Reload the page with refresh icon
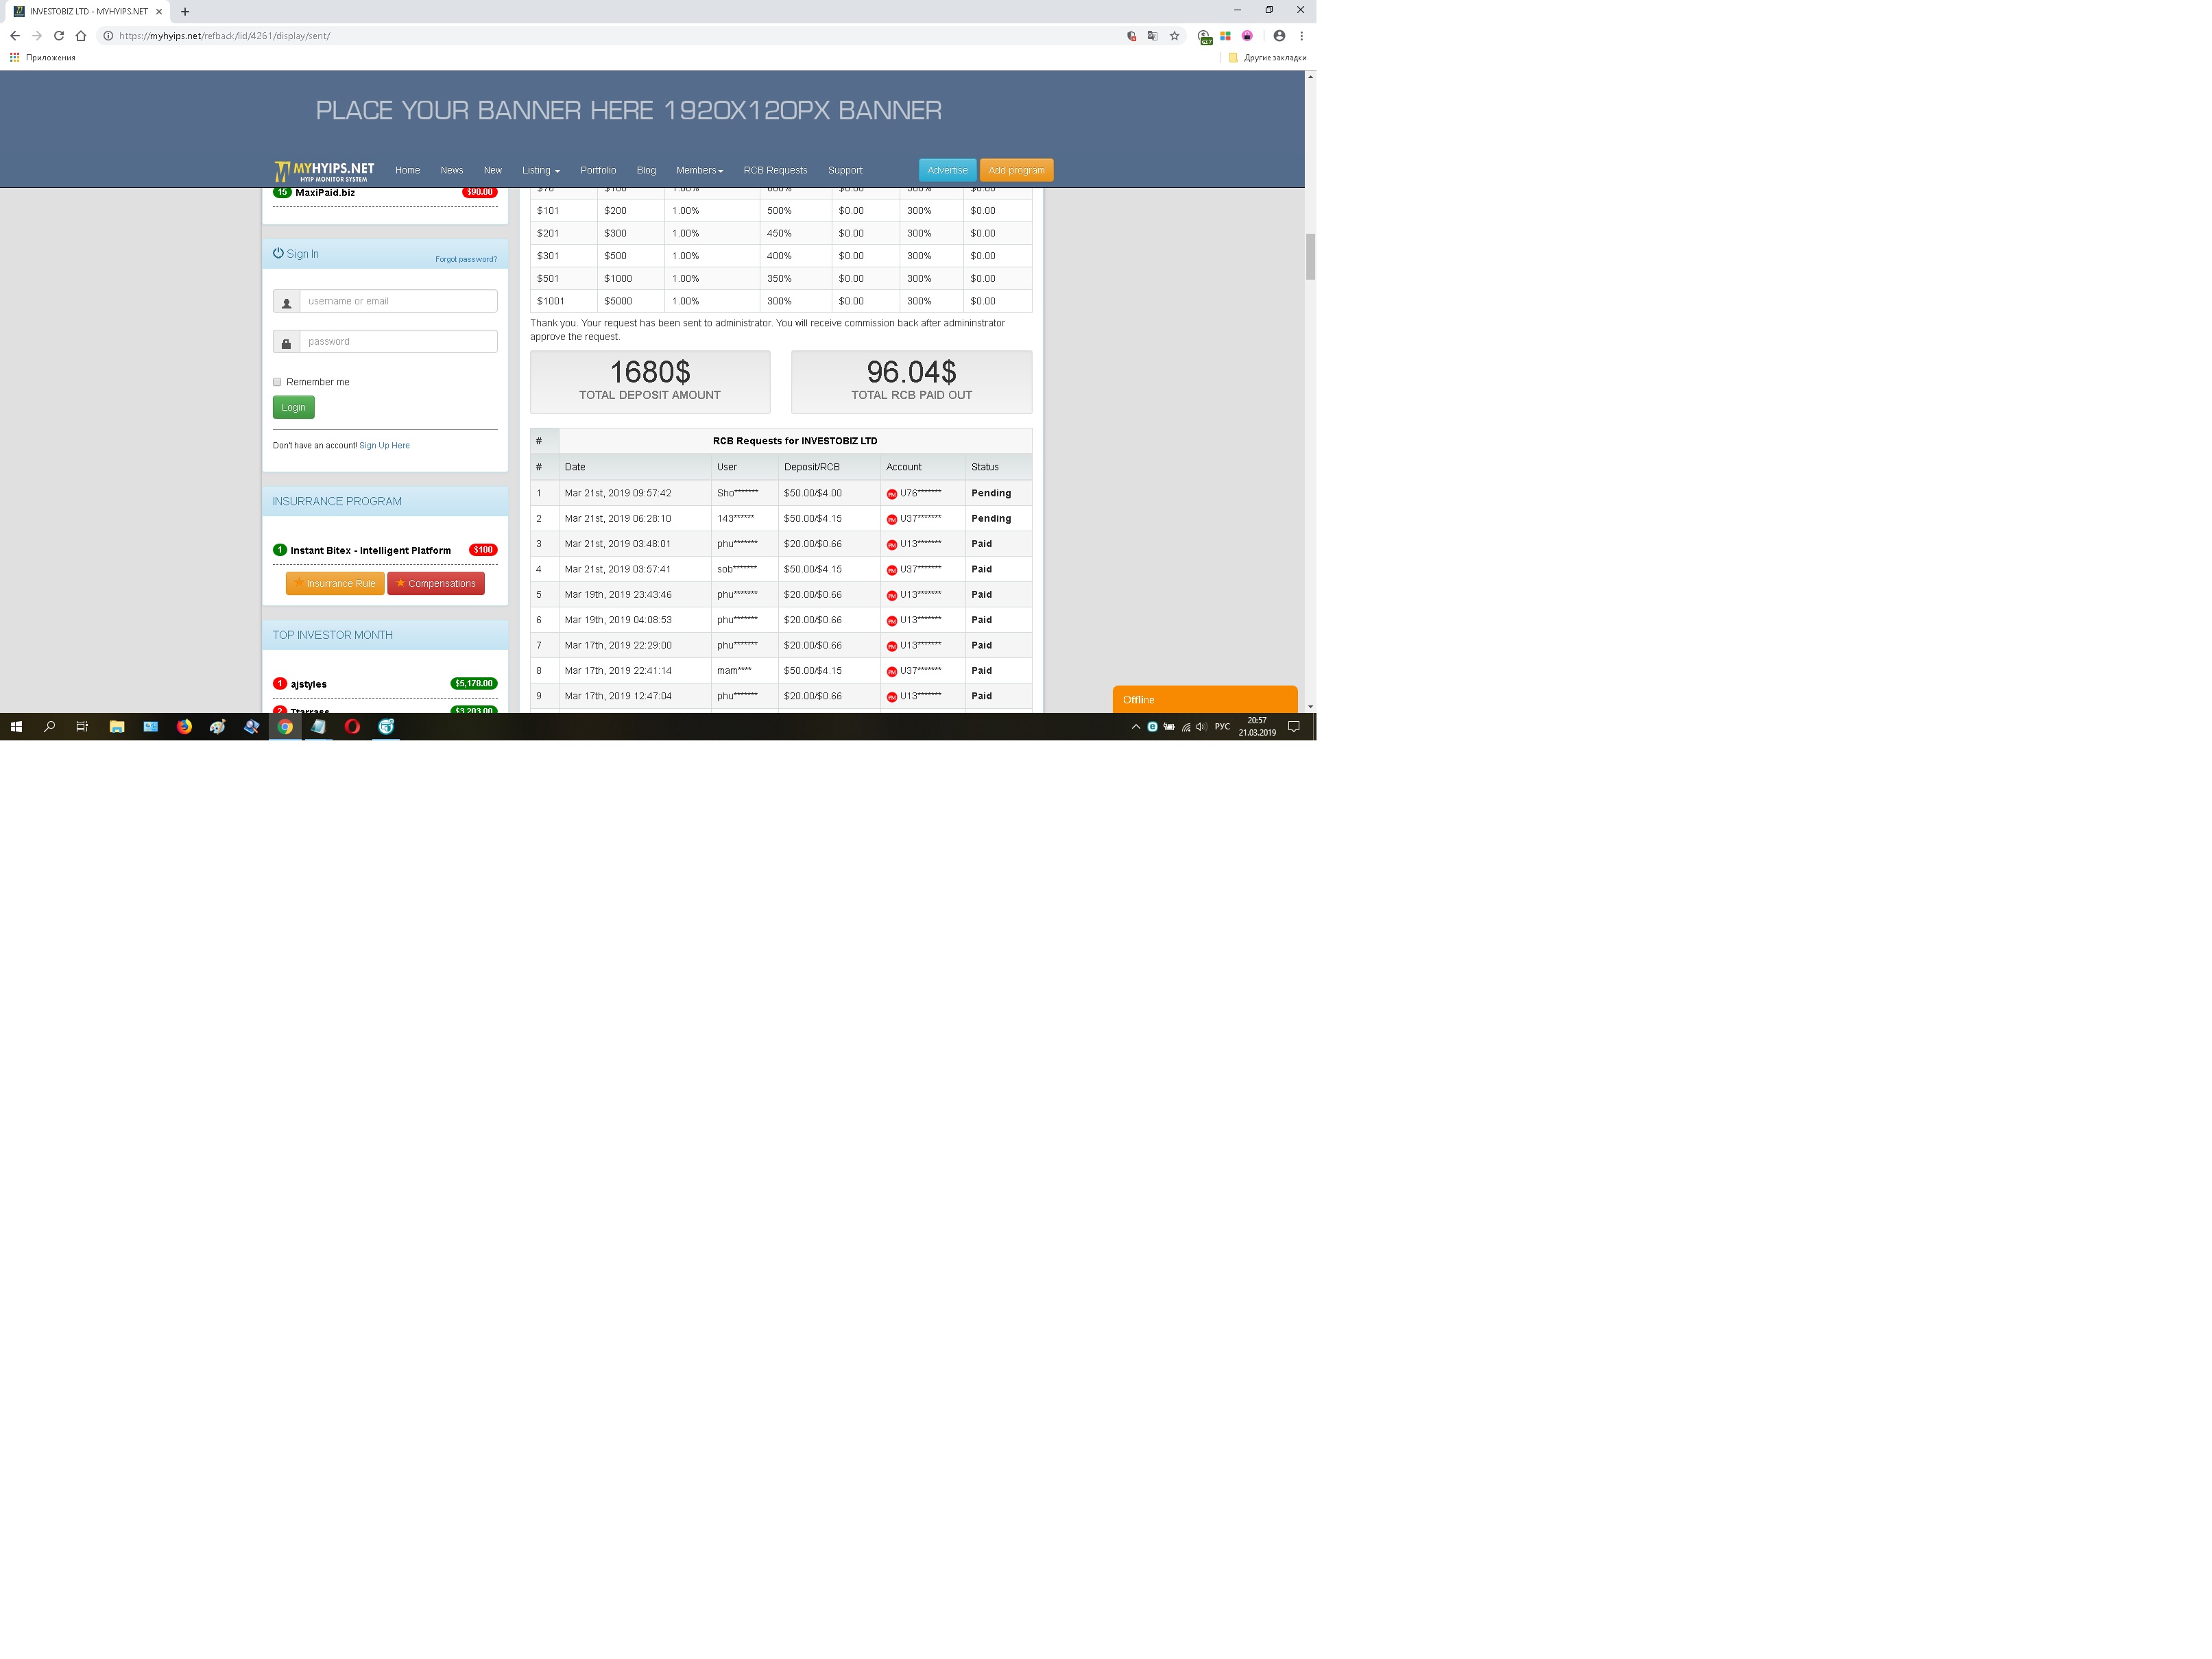This screenshot has height=1659, width=2212. tap(59, 36)
